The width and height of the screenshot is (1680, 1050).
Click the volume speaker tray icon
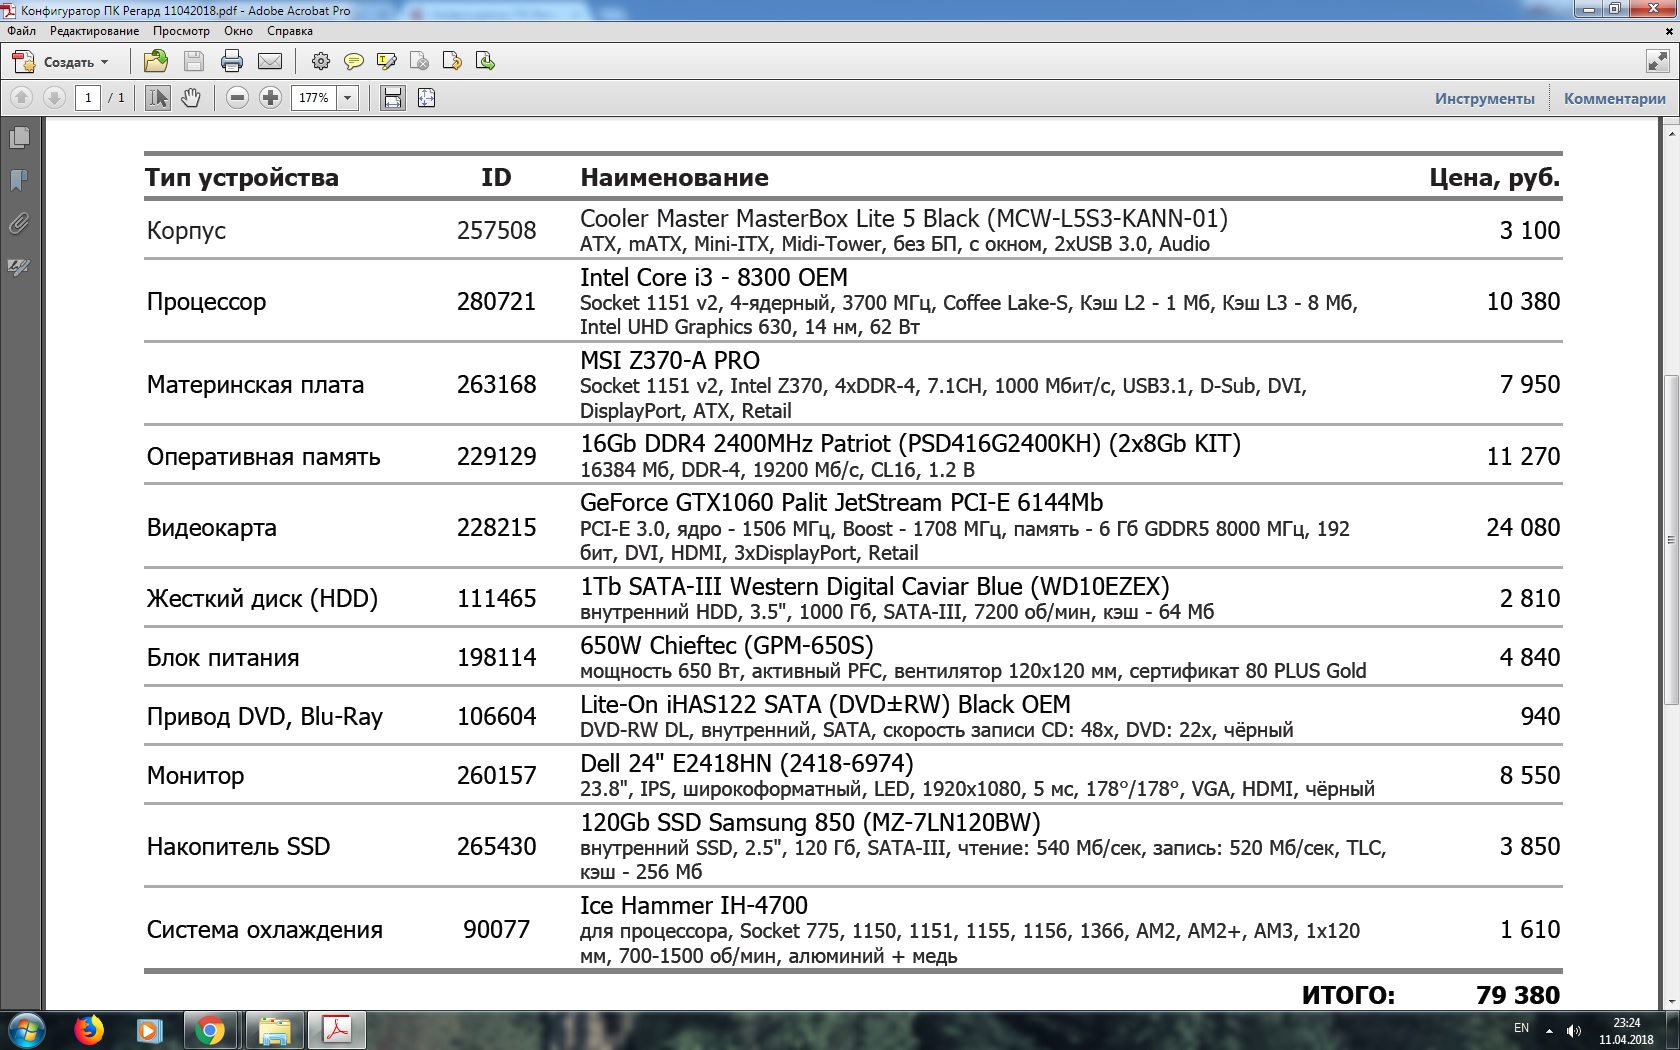coord(1574,1030)
